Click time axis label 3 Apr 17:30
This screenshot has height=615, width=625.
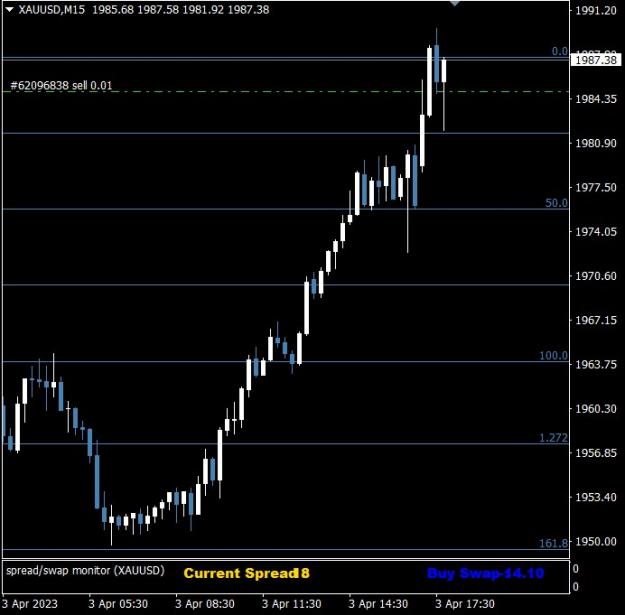point(465,604)
